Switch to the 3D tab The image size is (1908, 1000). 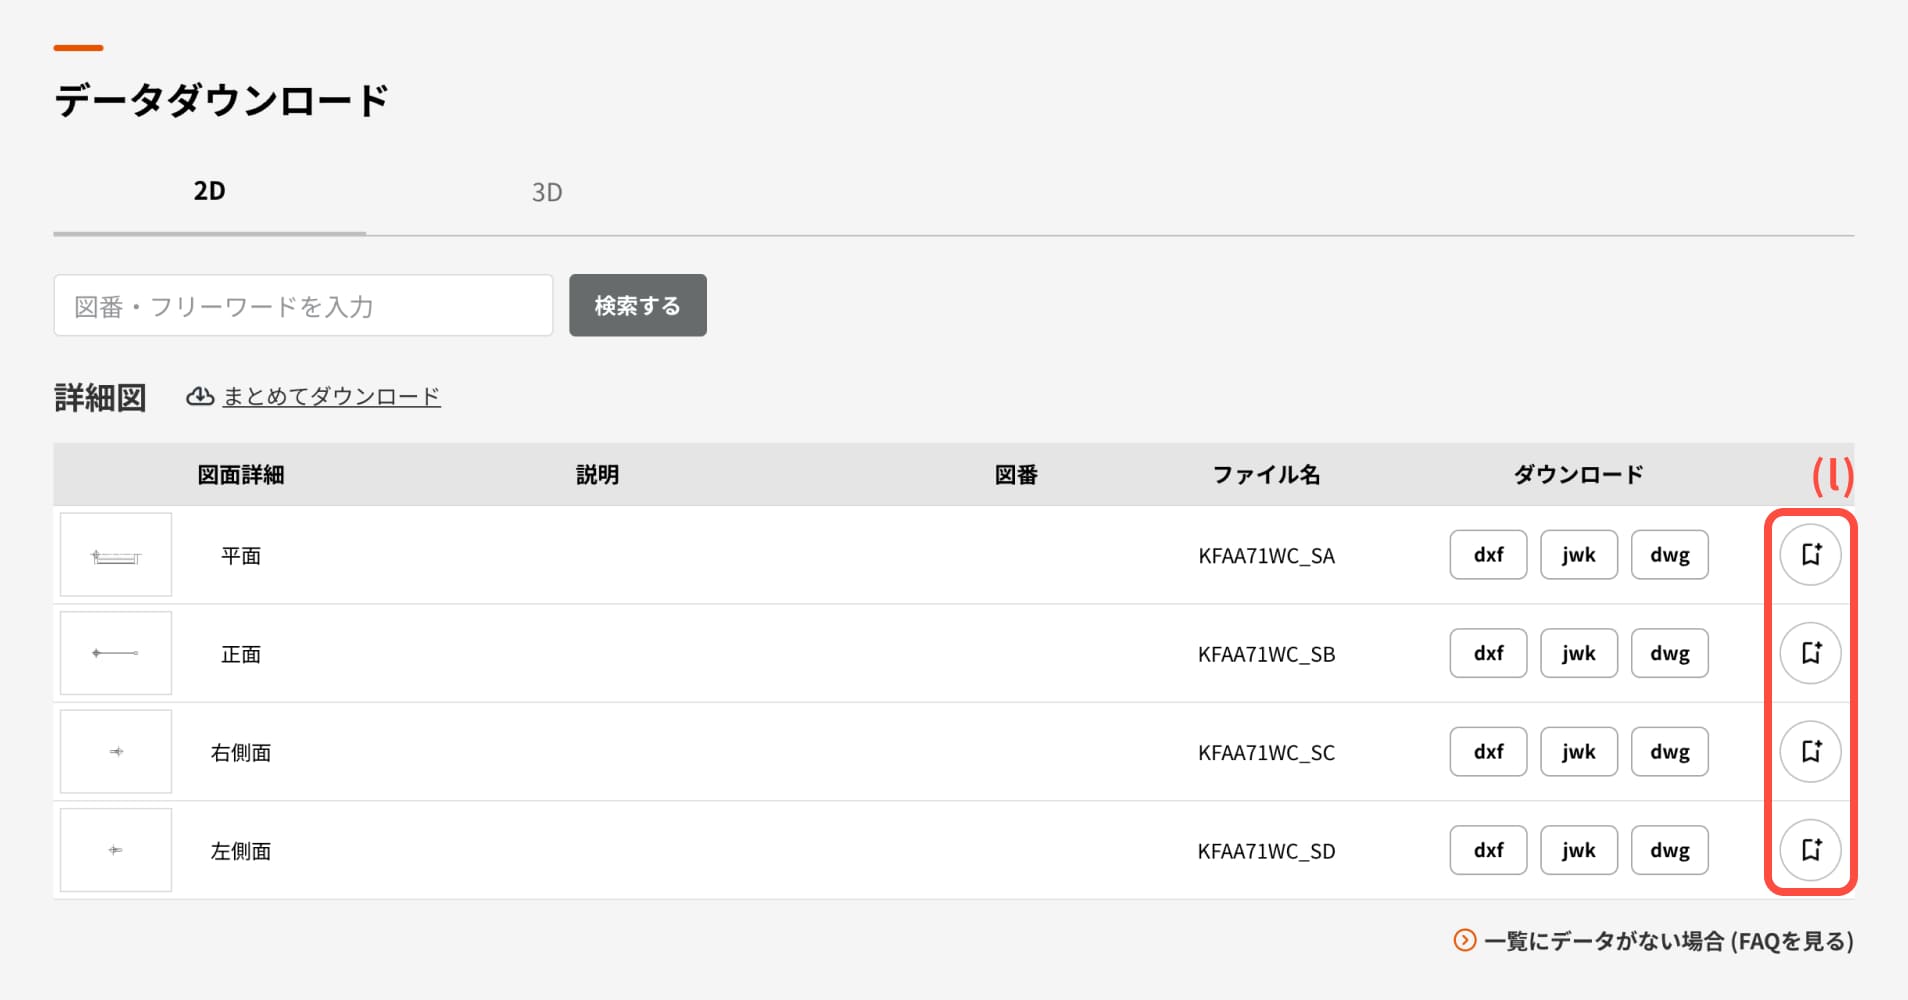pyautogui.click(x=546, y=192)
